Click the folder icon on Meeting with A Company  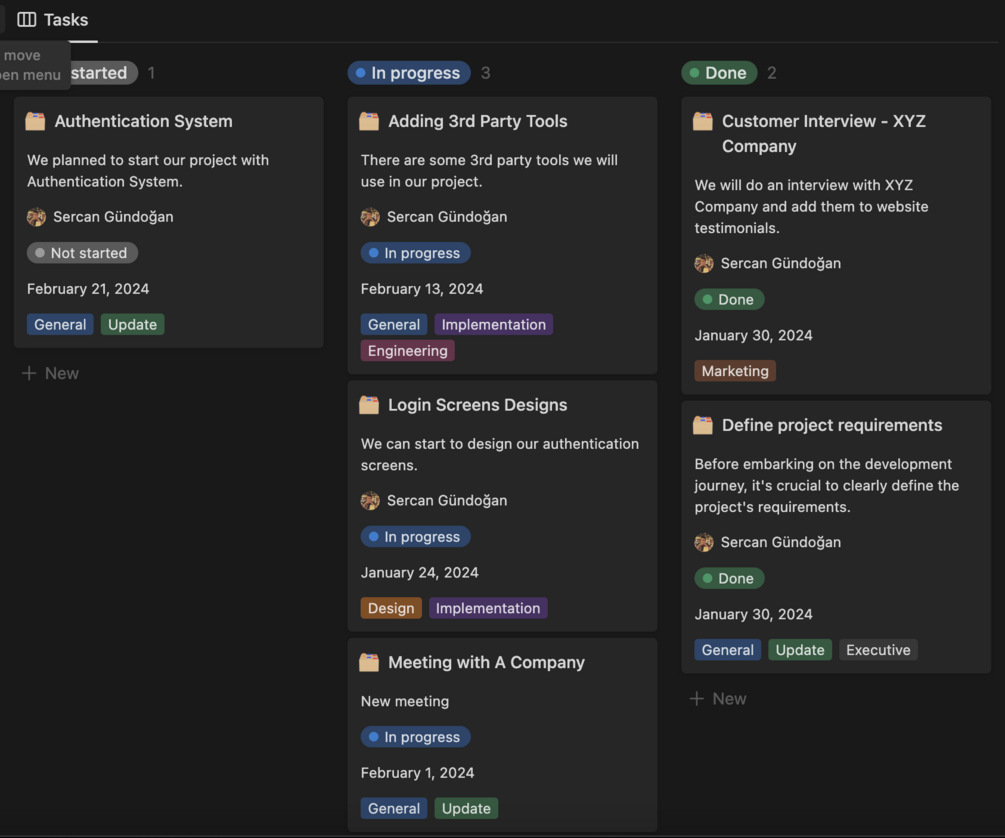[x=369, y=662]
